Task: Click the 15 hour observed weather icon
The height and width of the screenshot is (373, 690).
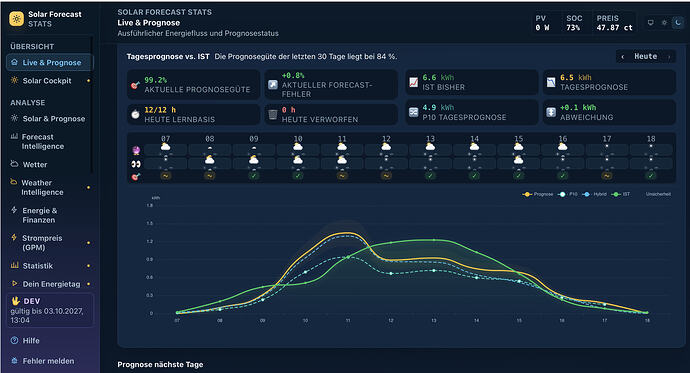Action: point(518,161)
